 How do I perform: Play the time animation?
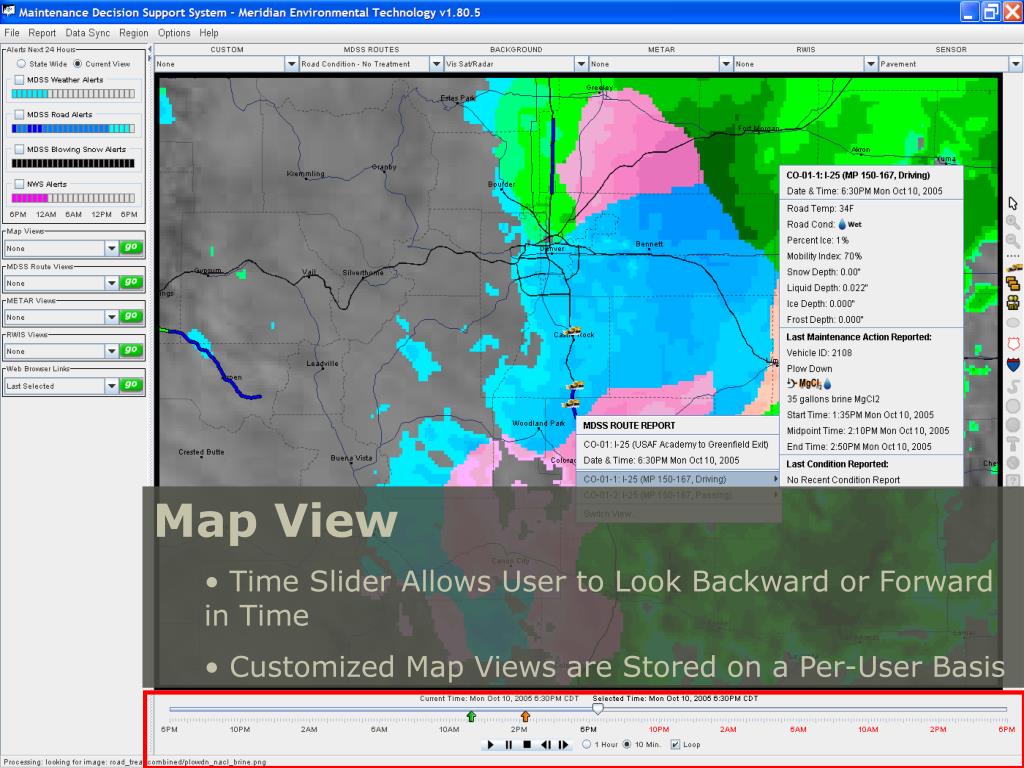point(490,744)
